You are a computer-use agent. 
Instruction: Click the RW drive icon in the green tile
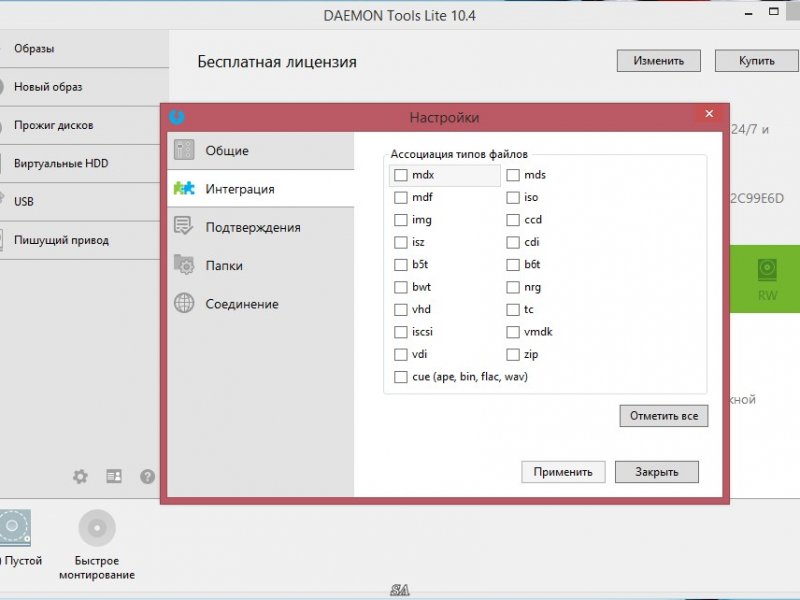[767, 270]
